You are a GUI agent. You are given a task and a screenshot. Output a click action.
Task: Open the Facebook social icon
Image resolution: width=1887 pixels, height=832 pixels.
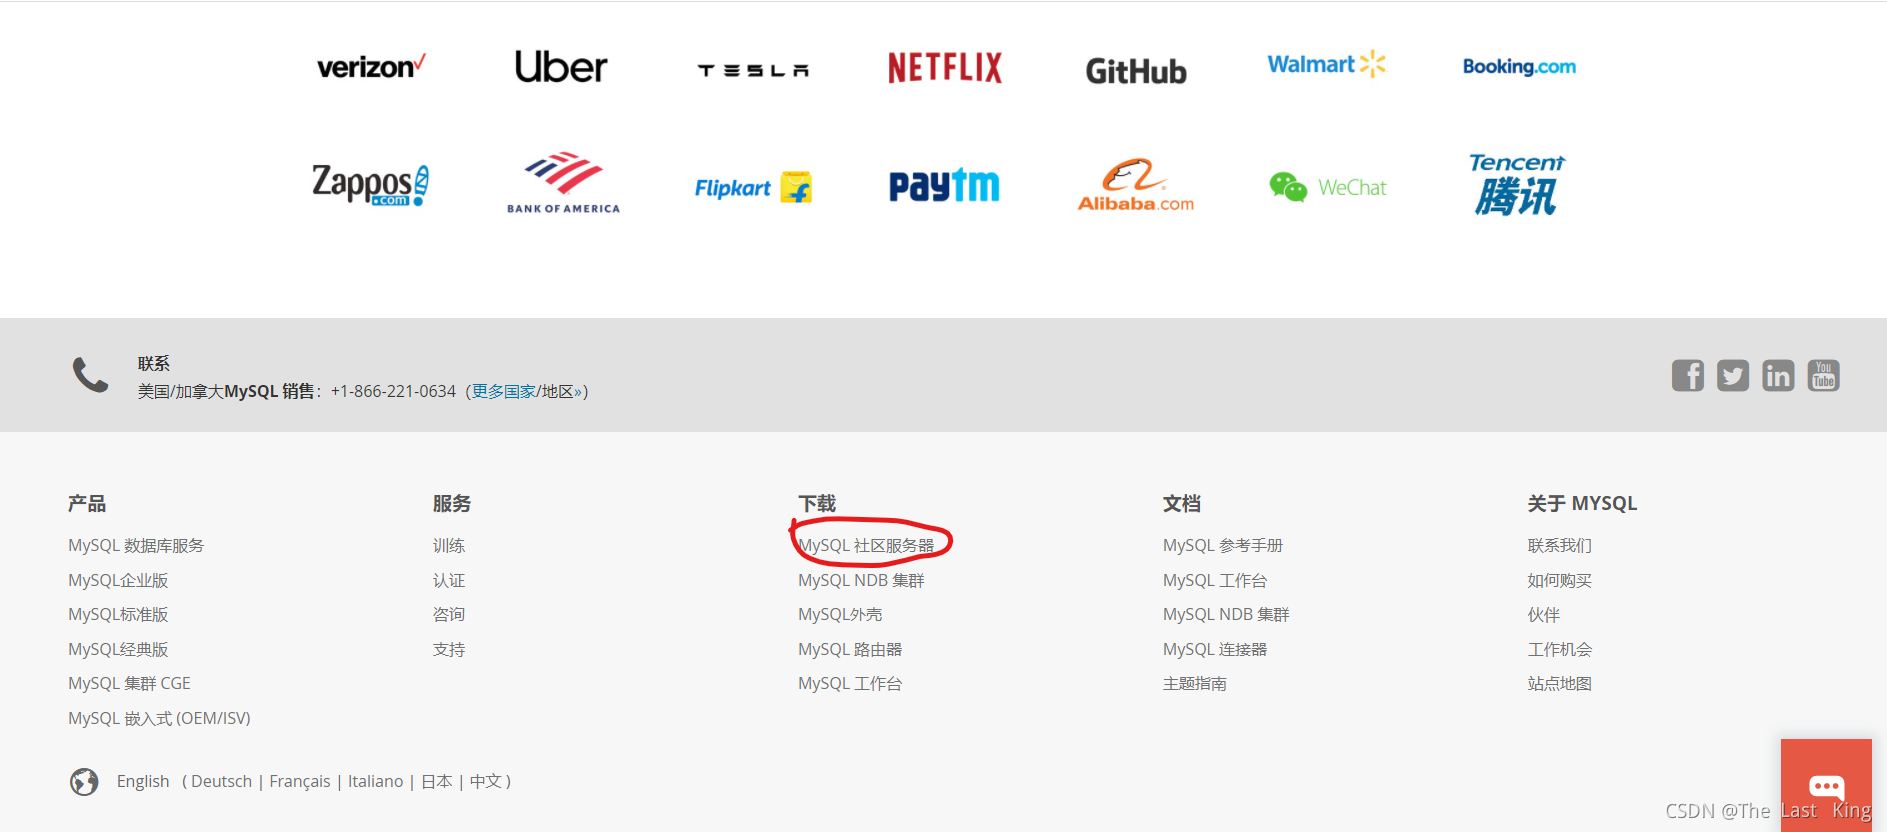(x=1688, y=376)
